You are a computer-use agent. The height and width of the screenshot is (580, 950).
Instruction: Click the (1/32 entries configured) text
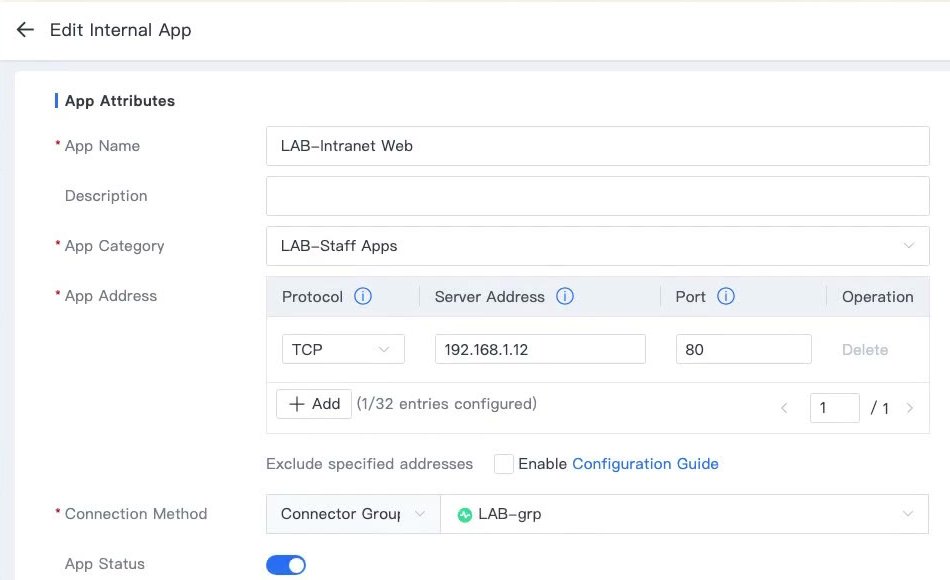(447, 404)
